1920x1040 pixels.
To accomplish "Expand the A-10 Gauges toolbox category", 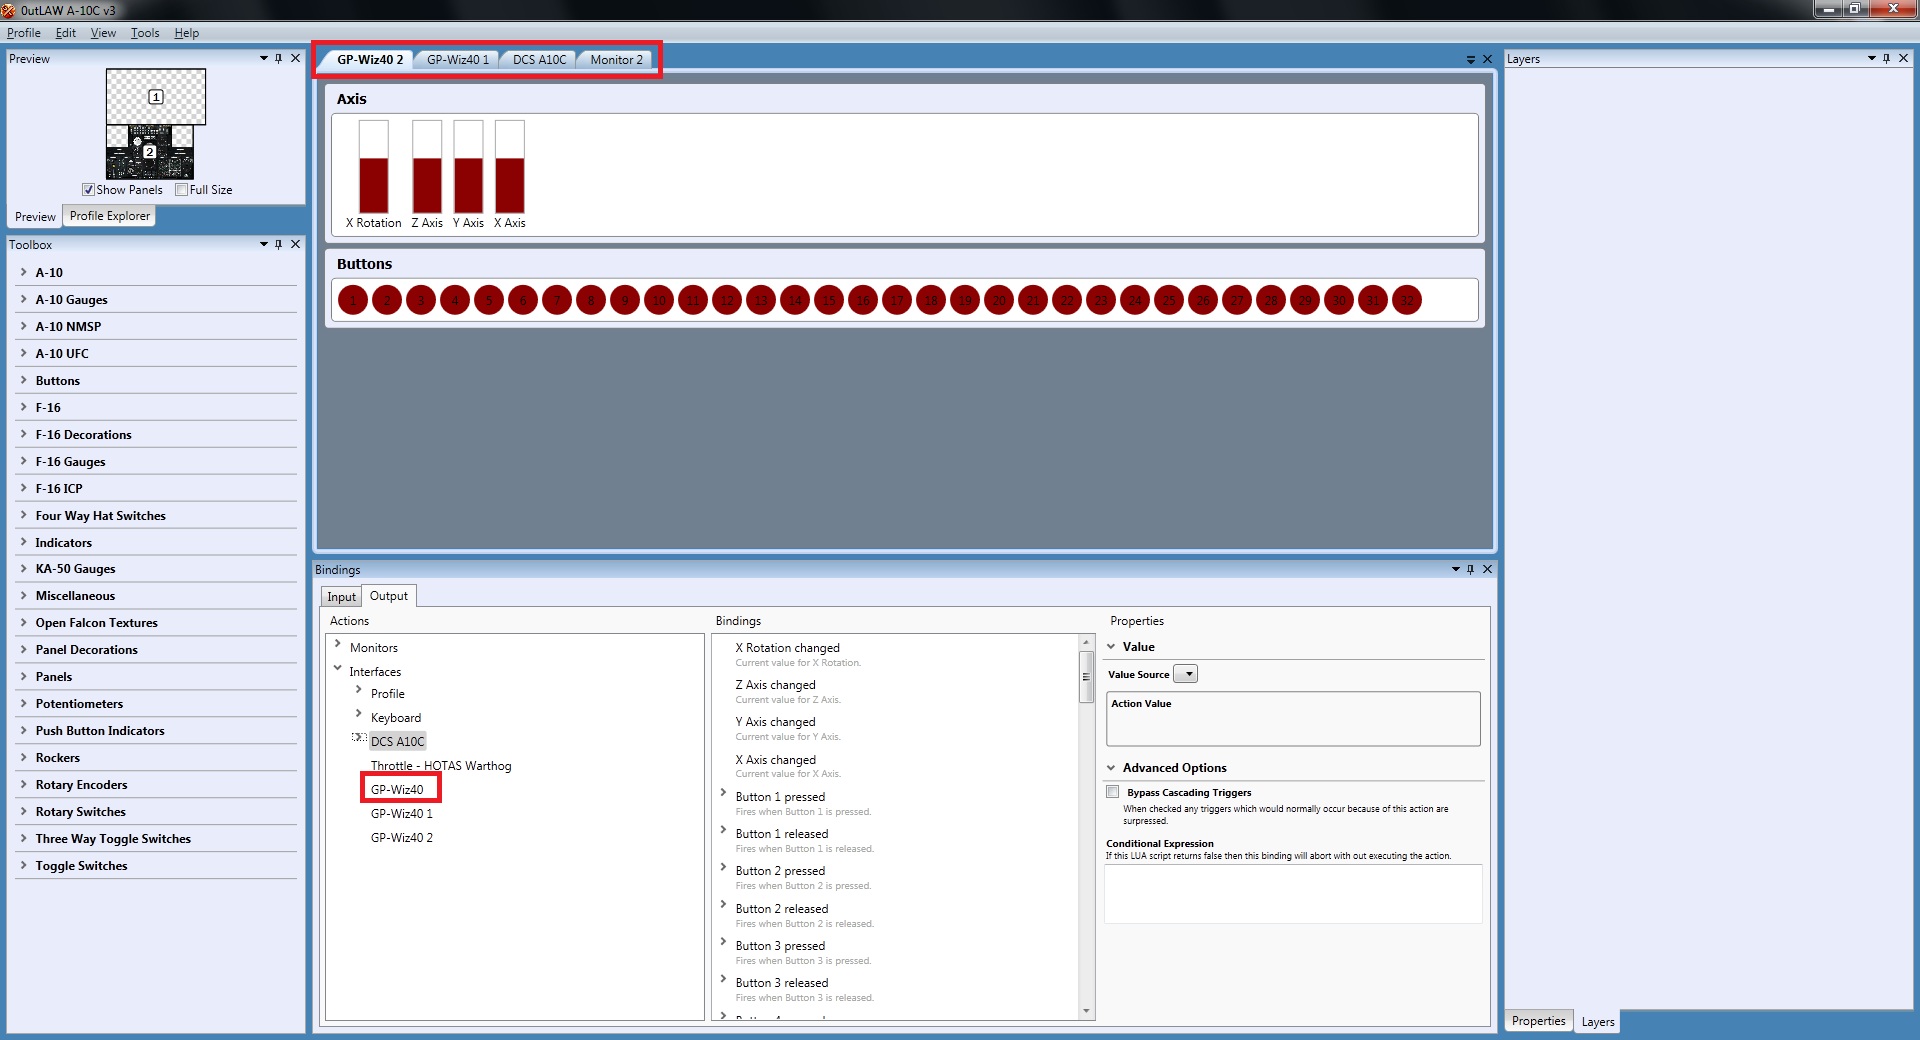I will [x=23, y=299].
